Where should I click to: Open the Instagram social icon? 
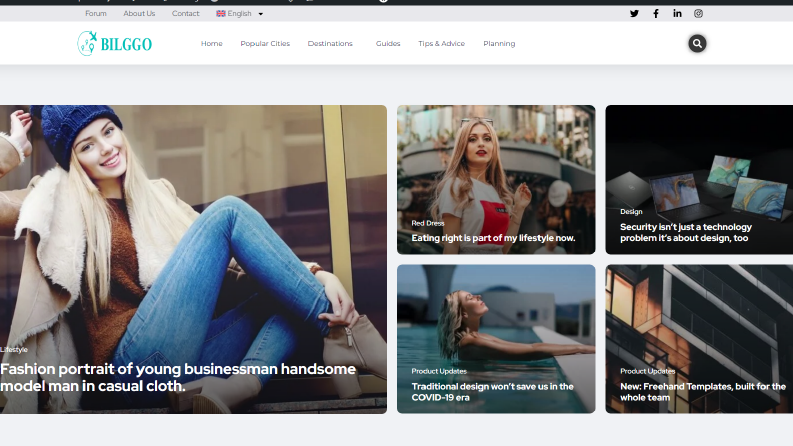click(698, 14)
